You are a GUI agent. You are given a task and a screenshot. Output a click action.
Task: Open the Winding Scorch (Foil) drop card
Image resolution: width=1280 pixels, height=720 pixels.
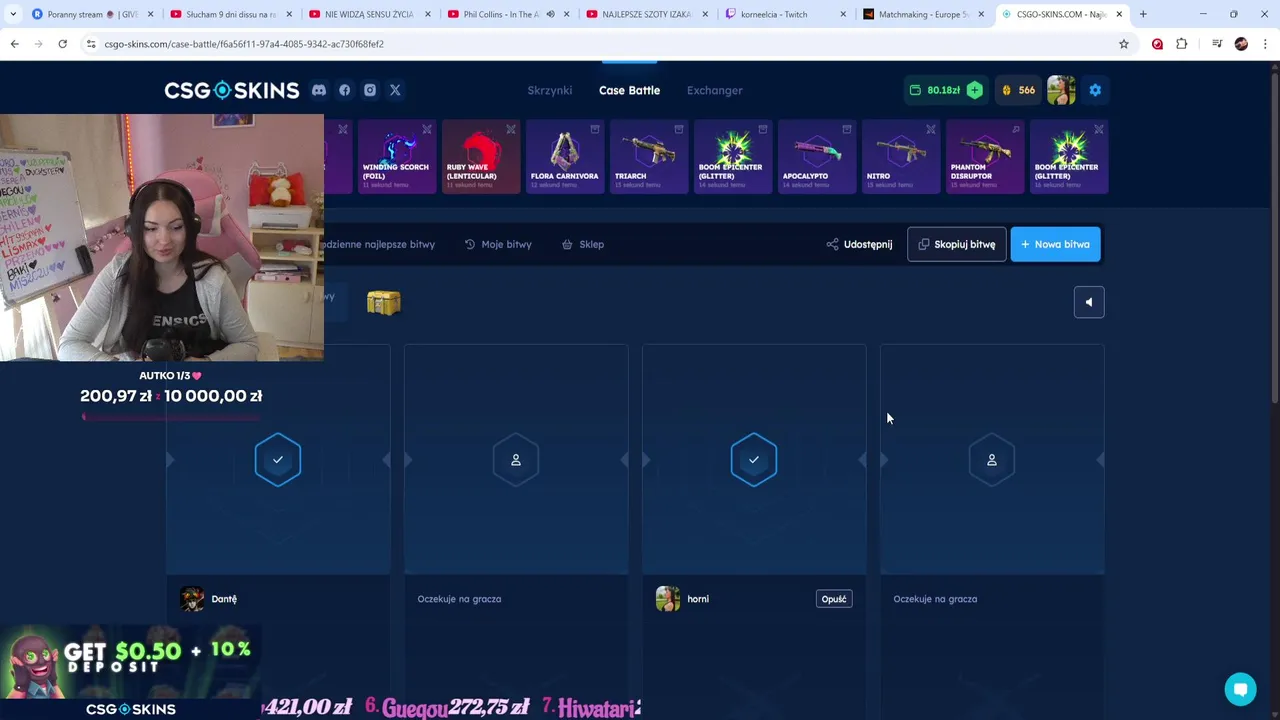[x=397, y=157]
